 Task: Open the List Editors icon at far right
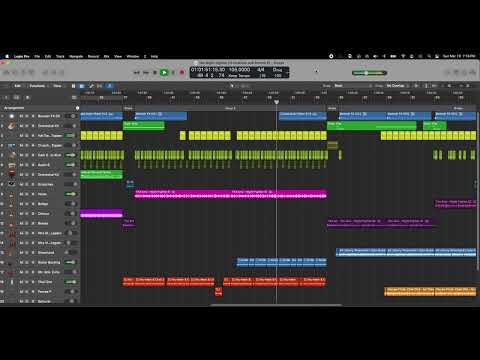pos(448,72)
